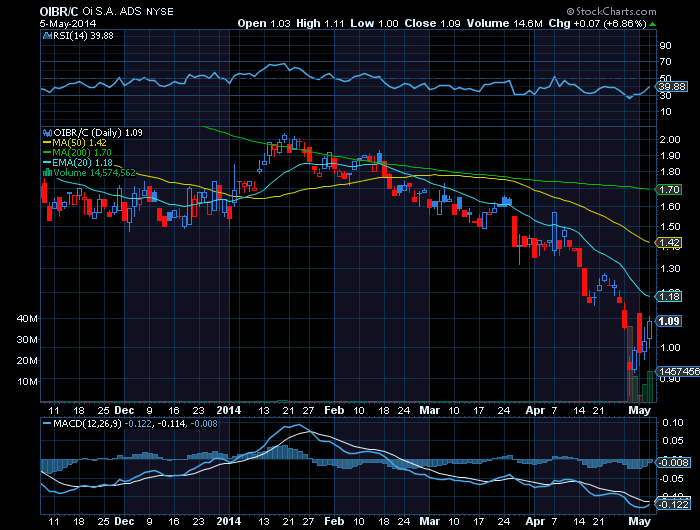Click the Chg +0.07 (+6.86%) value
700x530 pixels.
pyautogui.click(x=597, y=23)
